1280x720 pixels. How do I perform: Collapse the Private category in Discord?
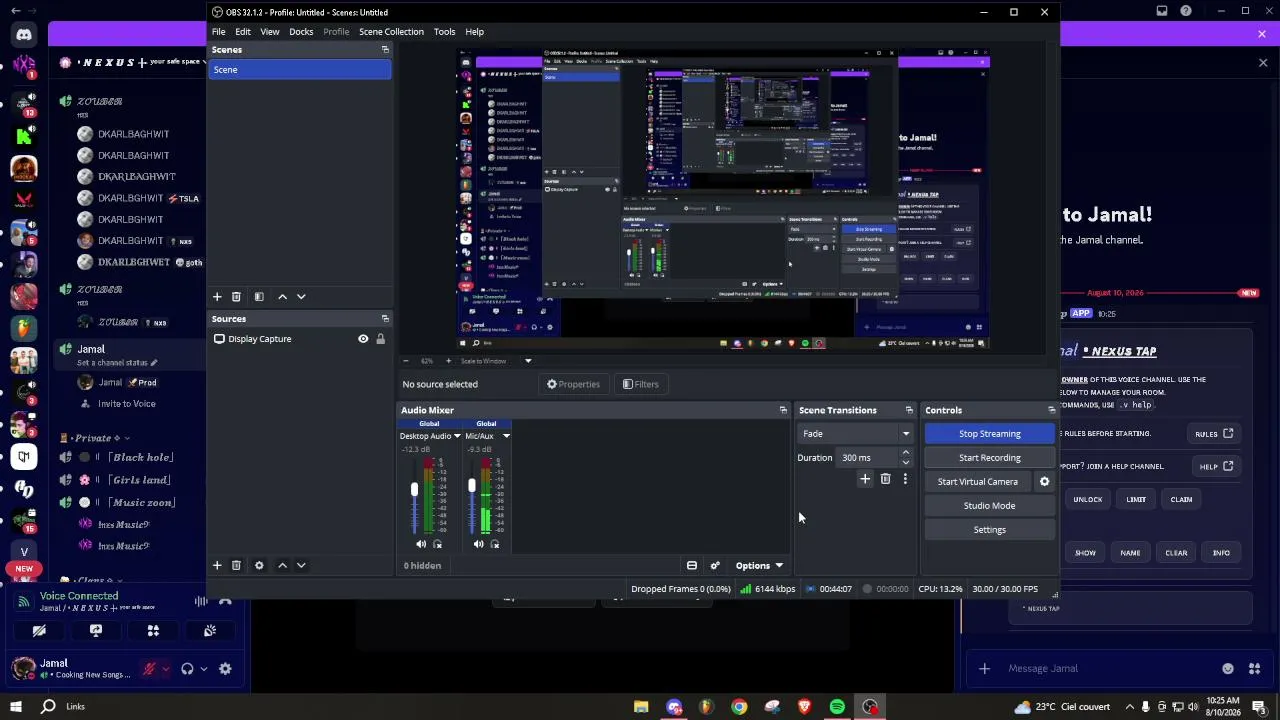(96, 438)
